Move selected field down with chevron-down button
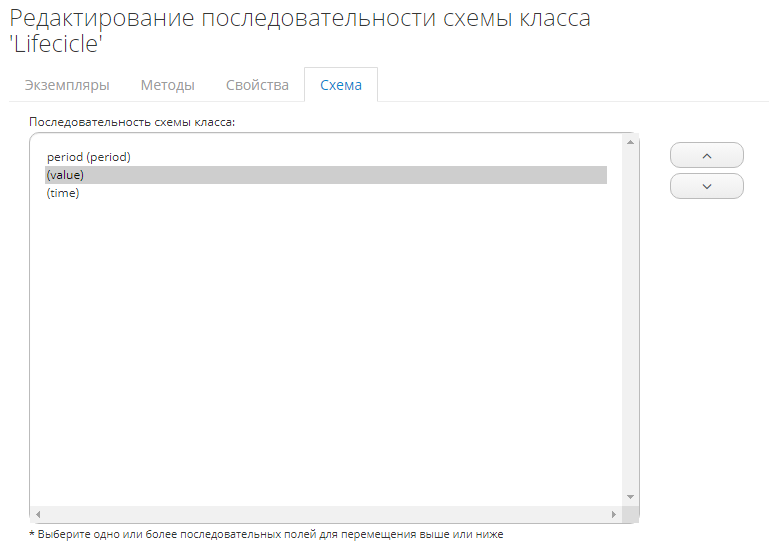This screenshot has height=551, width=769. click(x=706, y=186)
